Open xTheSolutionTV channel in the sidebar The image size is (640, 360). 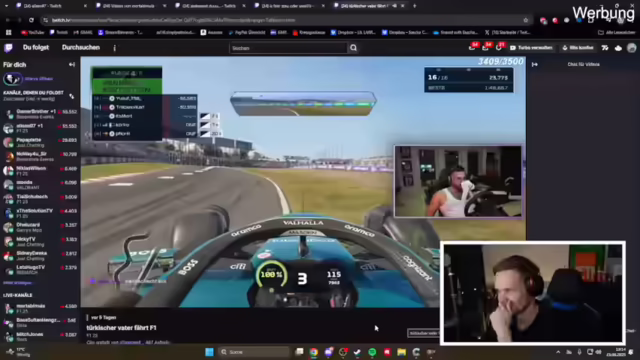[40, 213]
